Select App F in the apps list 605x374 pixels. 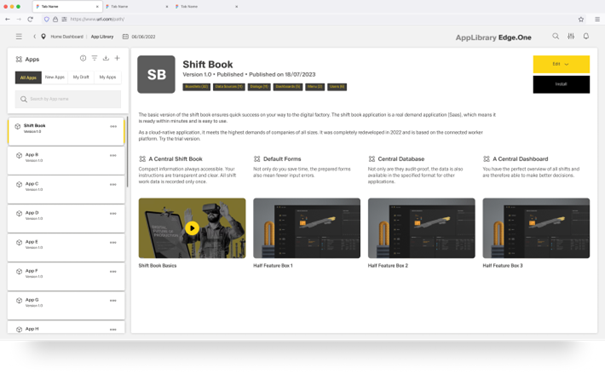(66, 277)
